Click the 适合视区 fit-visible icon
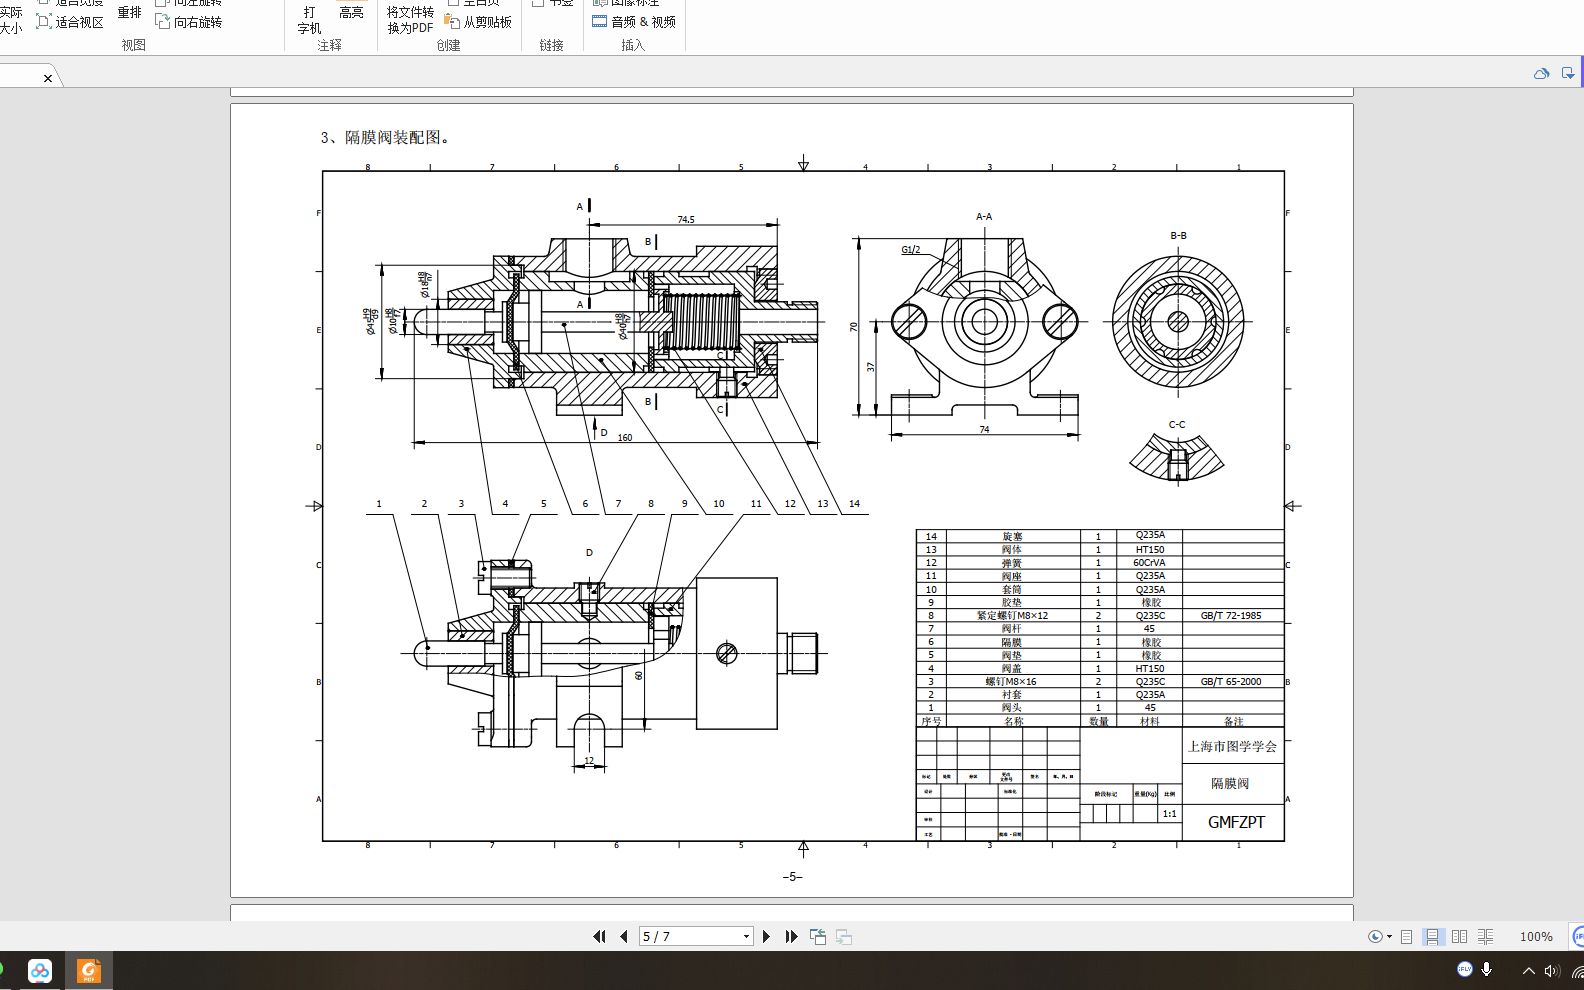Image resolution: width=1584 pixels, height=990 pixels. point(45,21)
